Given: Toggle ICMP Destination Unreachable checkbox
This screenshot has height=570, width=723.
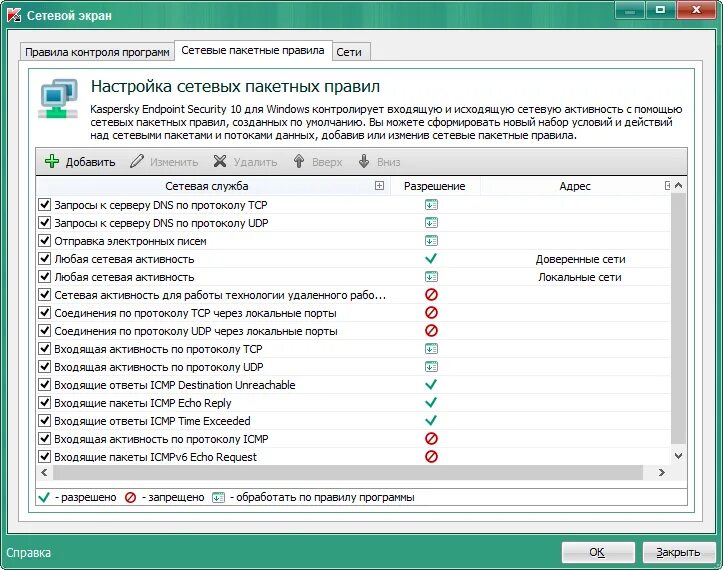Looking at the screenshot, I should 44,384.
